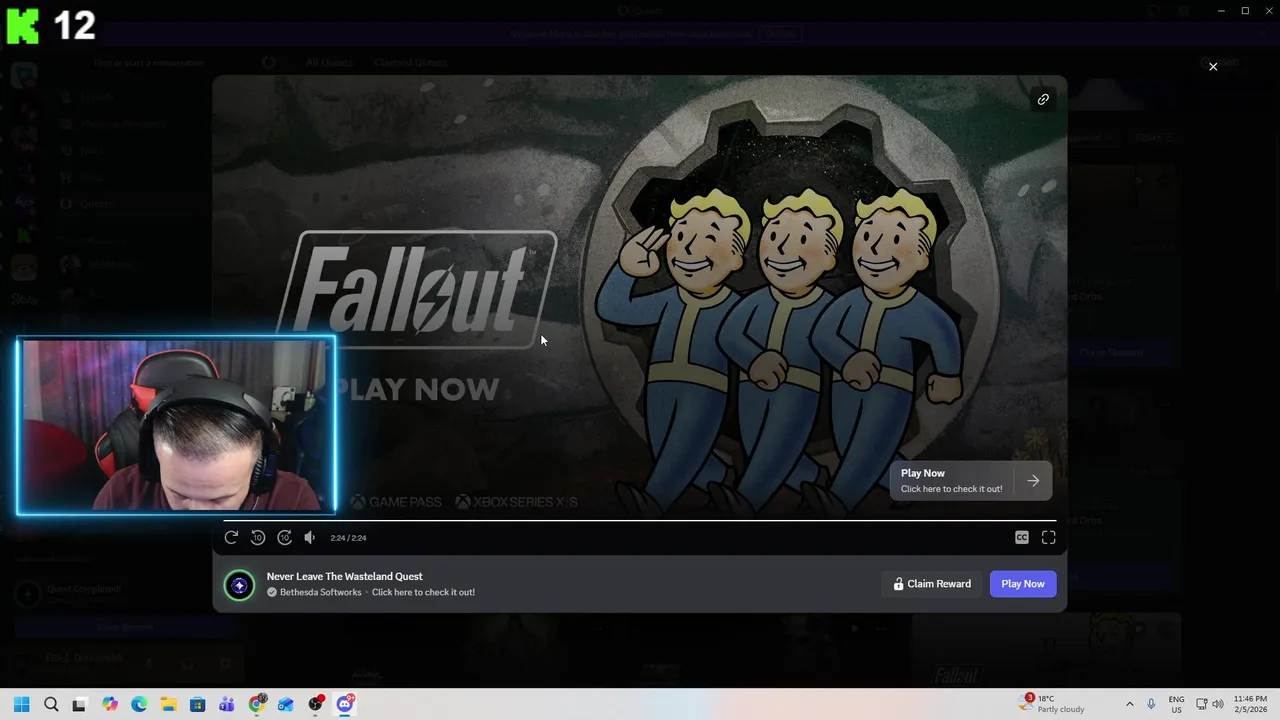Open Microsoft Teams from taskbar
Screen dimensions: 1280x720
point(227,704)
